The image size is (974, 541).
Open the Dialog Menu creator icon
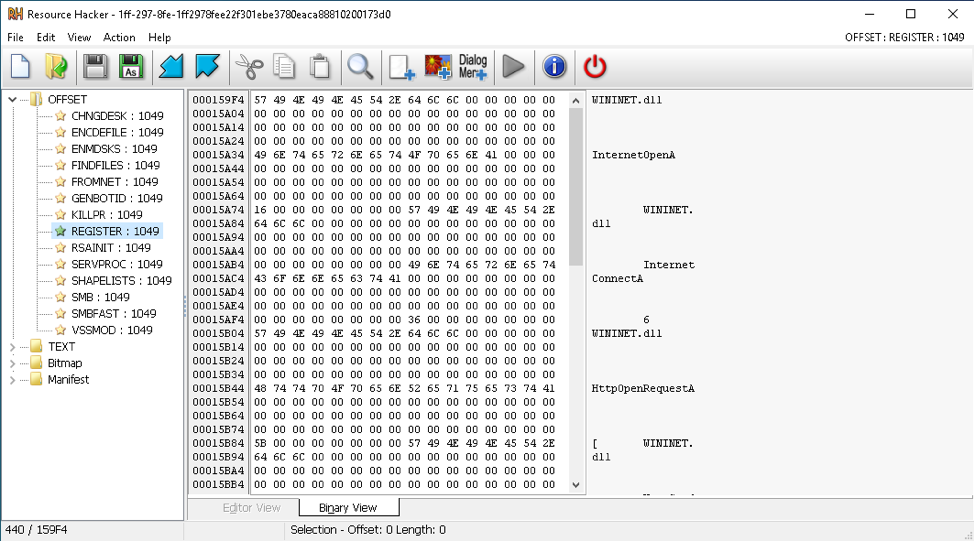[473, 67]
